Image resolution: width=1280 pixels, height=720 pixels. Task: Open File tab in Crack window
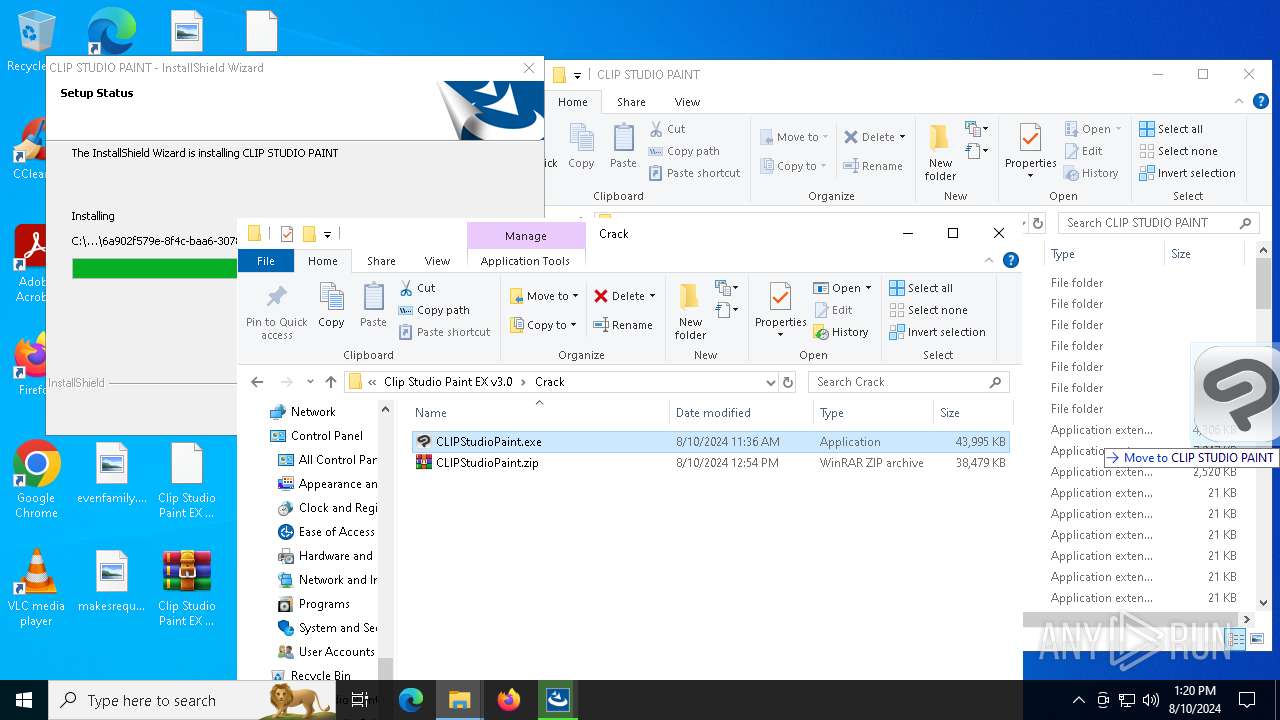click(x=266, y=261)
